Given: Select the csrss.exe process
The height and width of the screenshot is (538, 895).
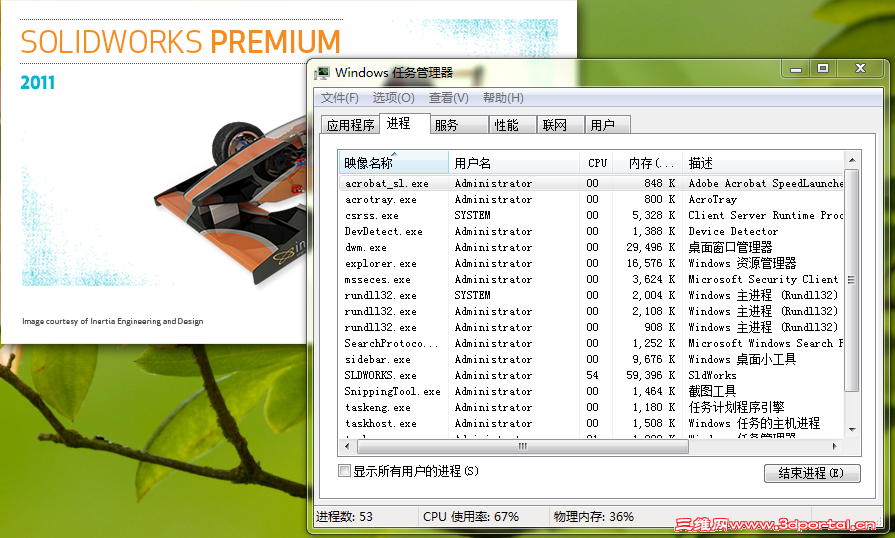Looking at the screenshot, I should point(591,215).
